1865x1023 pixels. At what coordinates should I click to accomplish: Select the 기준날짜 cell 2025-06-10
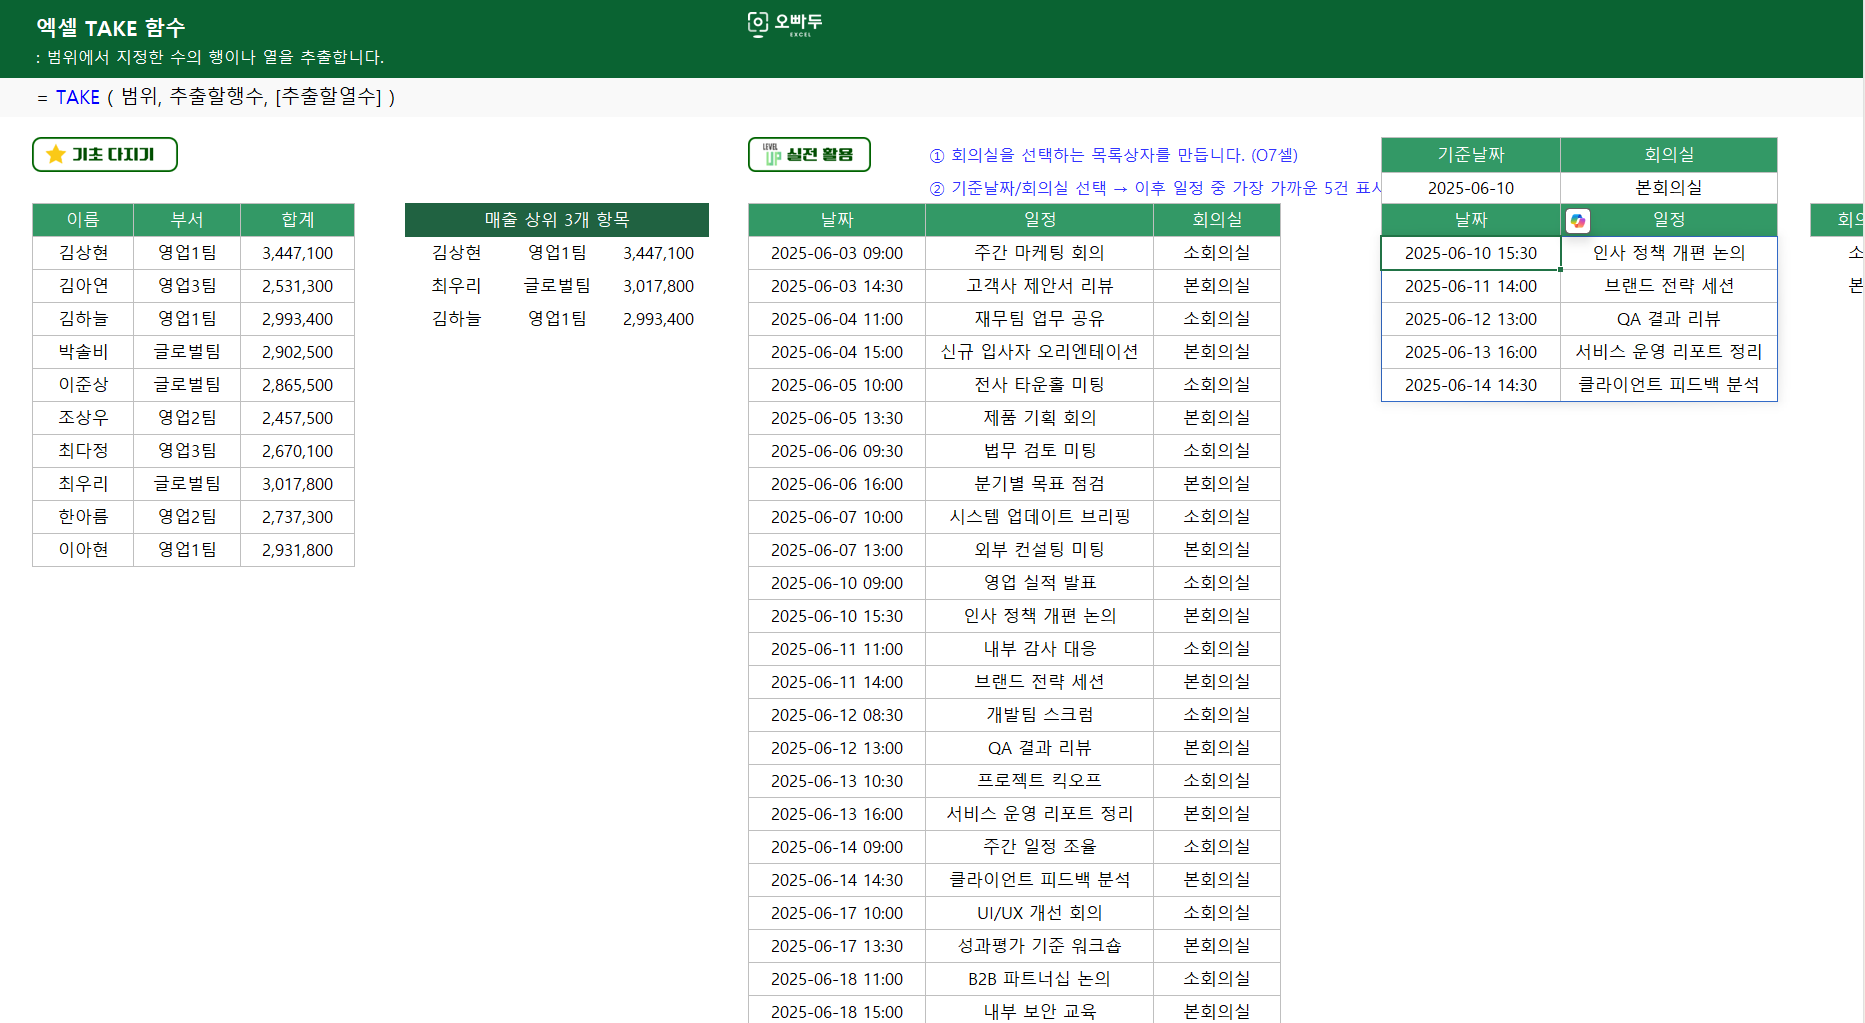[1470, 188]
